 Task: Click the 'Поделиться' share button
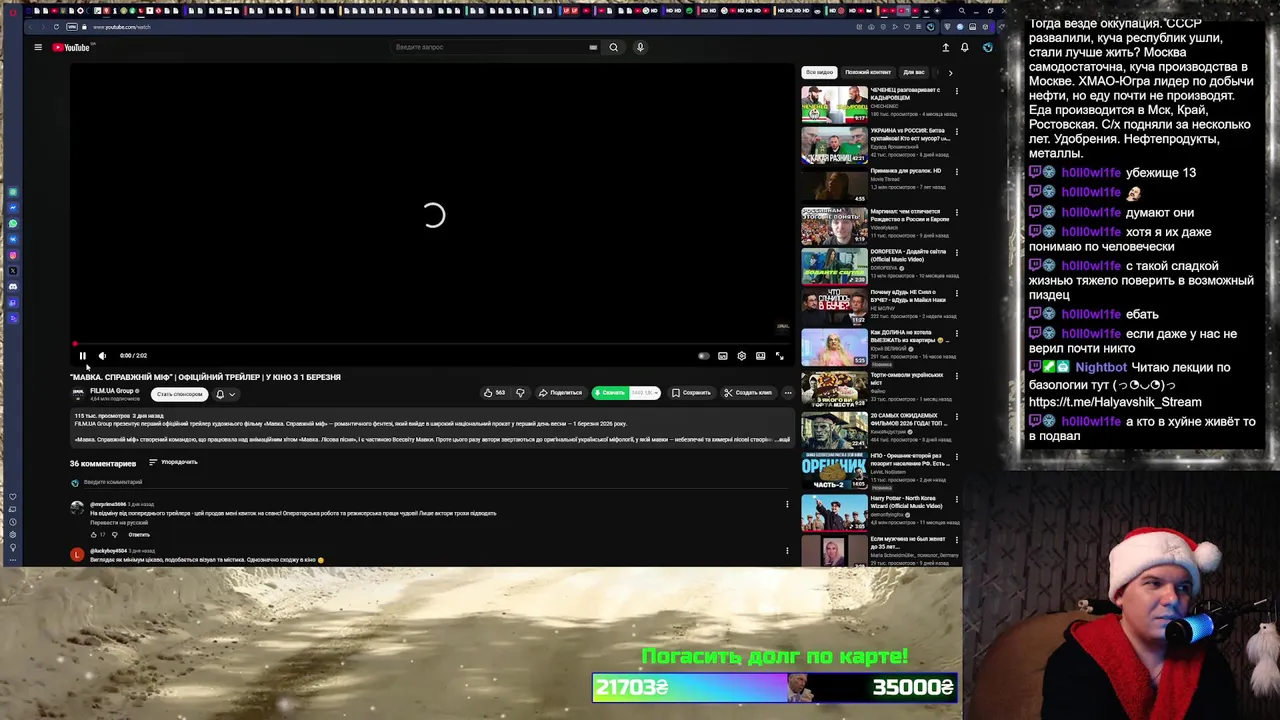tap(560, 393)
